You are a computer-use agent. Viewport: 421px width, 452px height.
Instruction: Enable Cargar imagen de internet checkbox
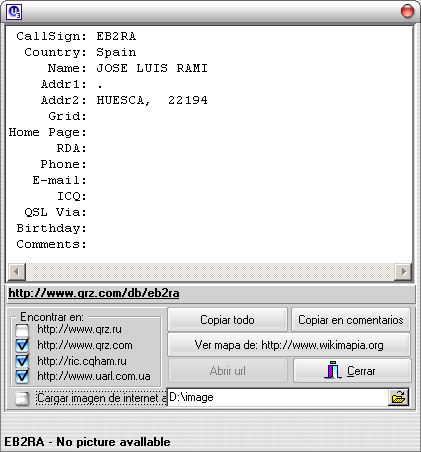(22, 398)
